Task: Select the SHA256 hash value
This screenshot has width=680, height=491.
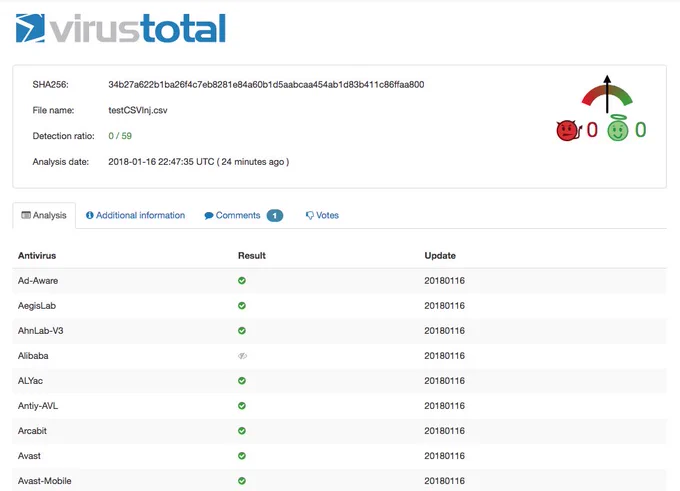Action: point(266,85)
